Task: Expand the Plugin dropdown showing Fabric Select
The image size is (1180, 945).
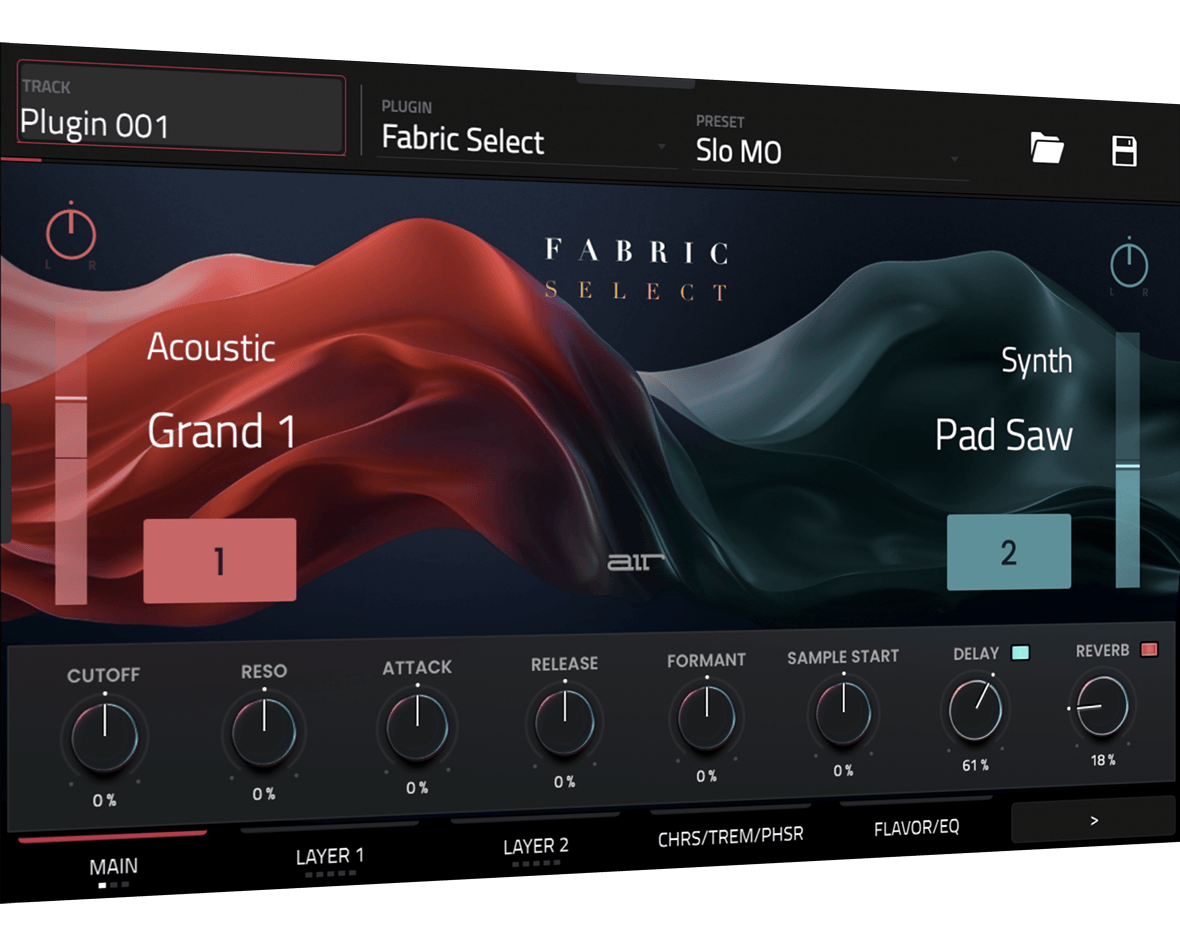Action: tap(523, 140)
